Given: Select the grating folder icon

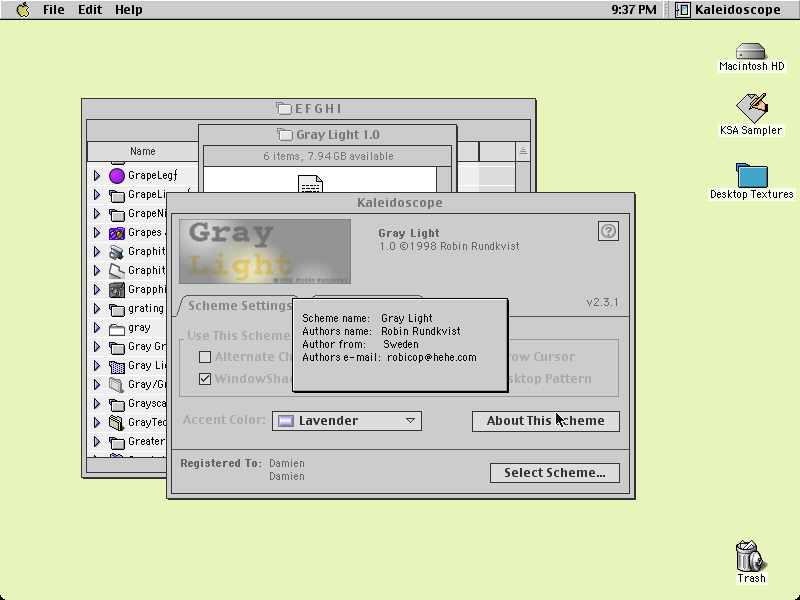Looking at the screenshot, I should point(117,309).
